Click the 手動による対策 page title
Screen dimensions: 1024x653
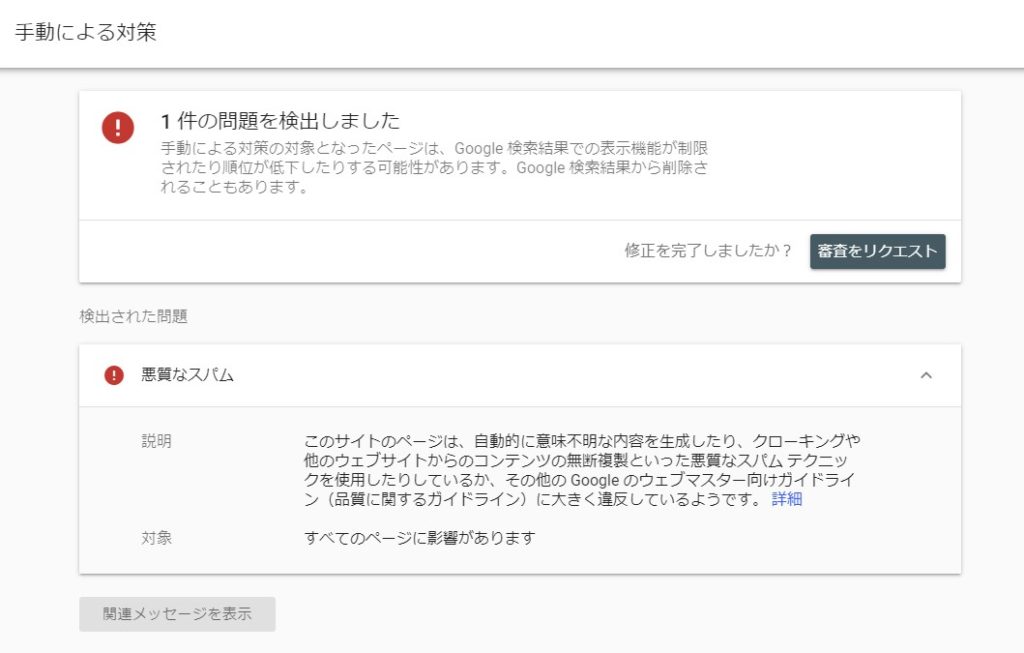pos(86,32)
